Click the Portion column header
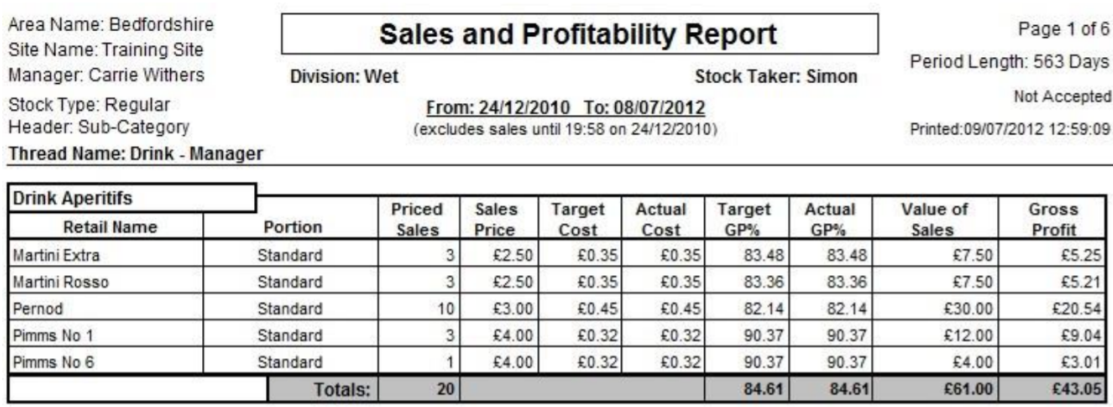Screen dimensions: 1113x407 tap(293, 227)
